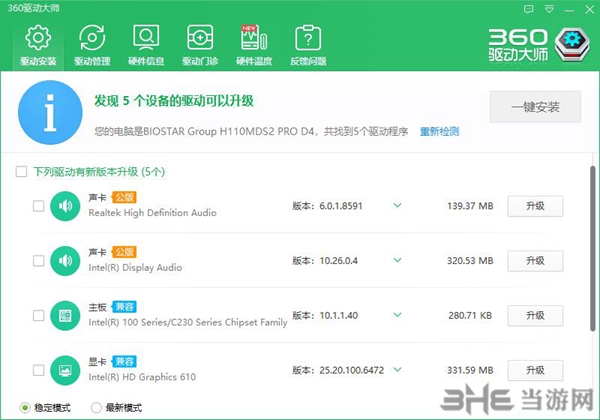Viewport: 600px width, 420px height.
Task: Upgrade the Intel 100 Series chipset driver
Action: pyautogui.click(x=535, y=316)
